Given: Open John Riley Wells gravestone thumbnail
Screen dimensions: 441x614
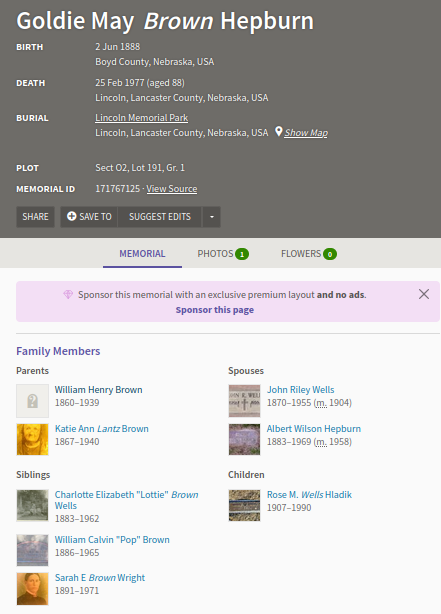Looking at the screenshot, I should tap(244, 401).
